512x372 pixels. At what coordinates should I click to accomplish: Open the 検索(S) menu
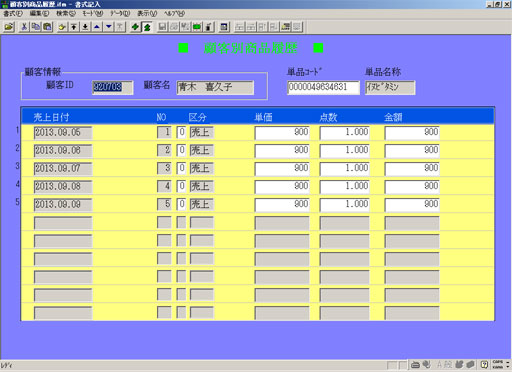point(66,13)
